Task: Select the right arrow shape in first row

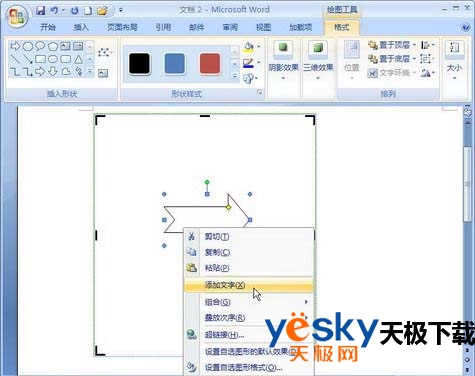Action: point(15,46)
